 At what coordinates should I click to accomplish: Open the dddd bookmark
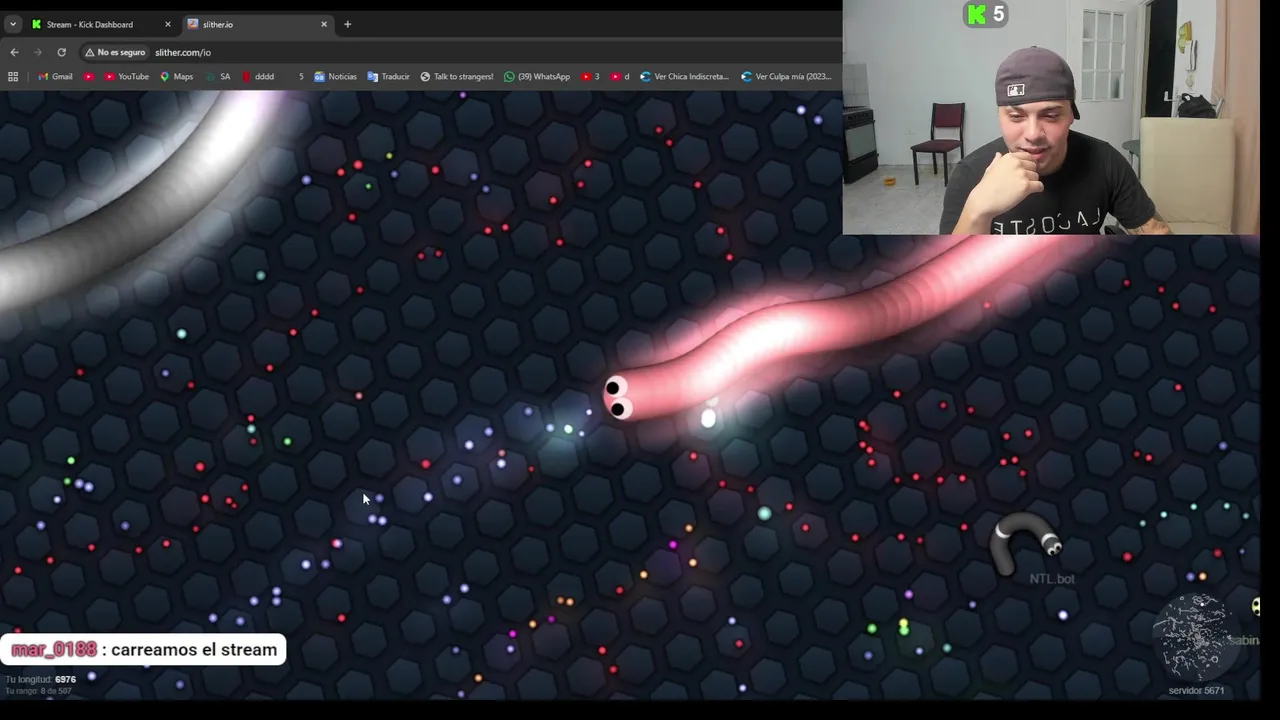258,76
